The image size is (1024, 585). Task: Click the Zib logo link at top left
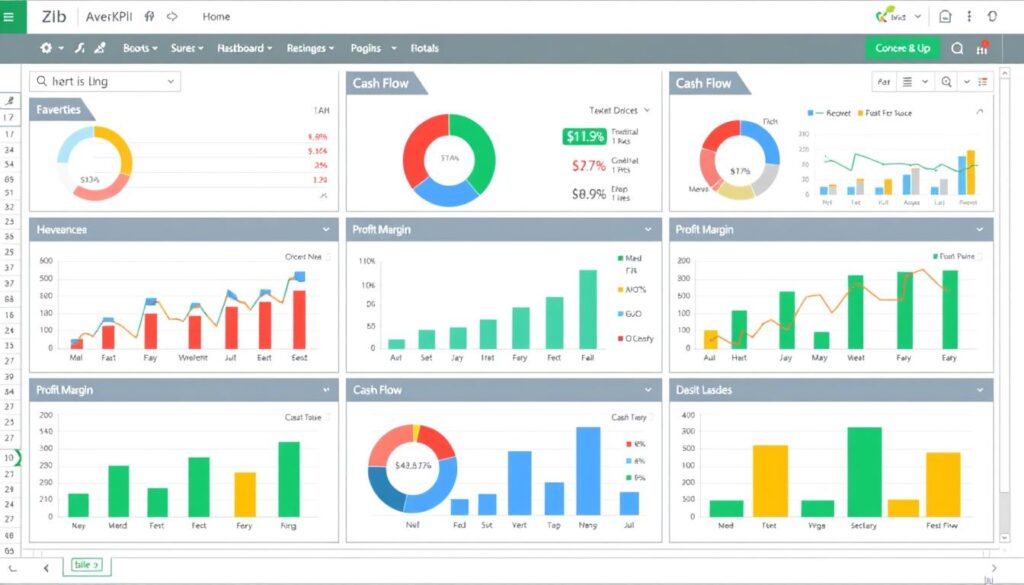pyautogui.click(x=52, y=16)
